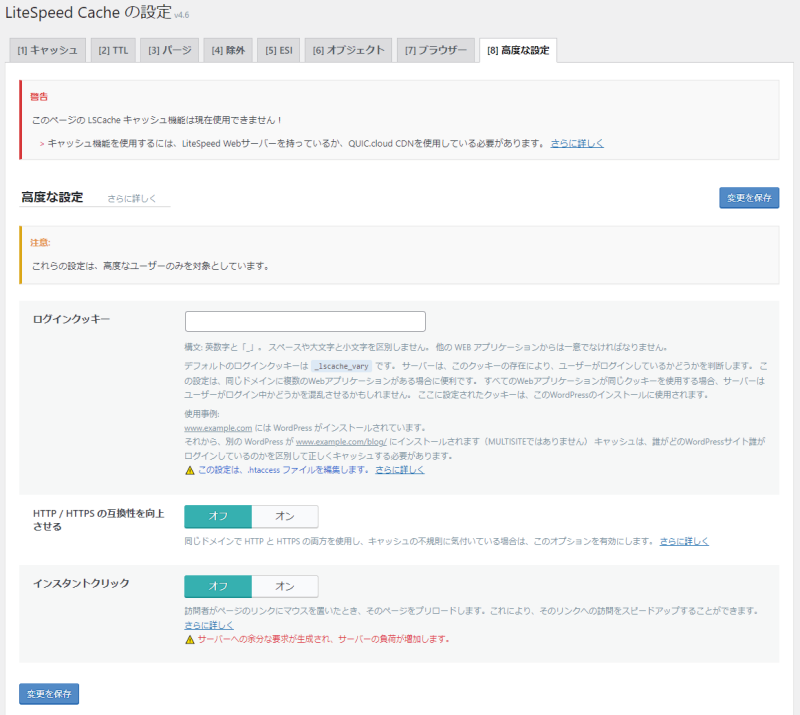The image size is (800, 715).
Task: Click さらに詳しく after the HTTP/HTTPS description
Action: point(684,541)
